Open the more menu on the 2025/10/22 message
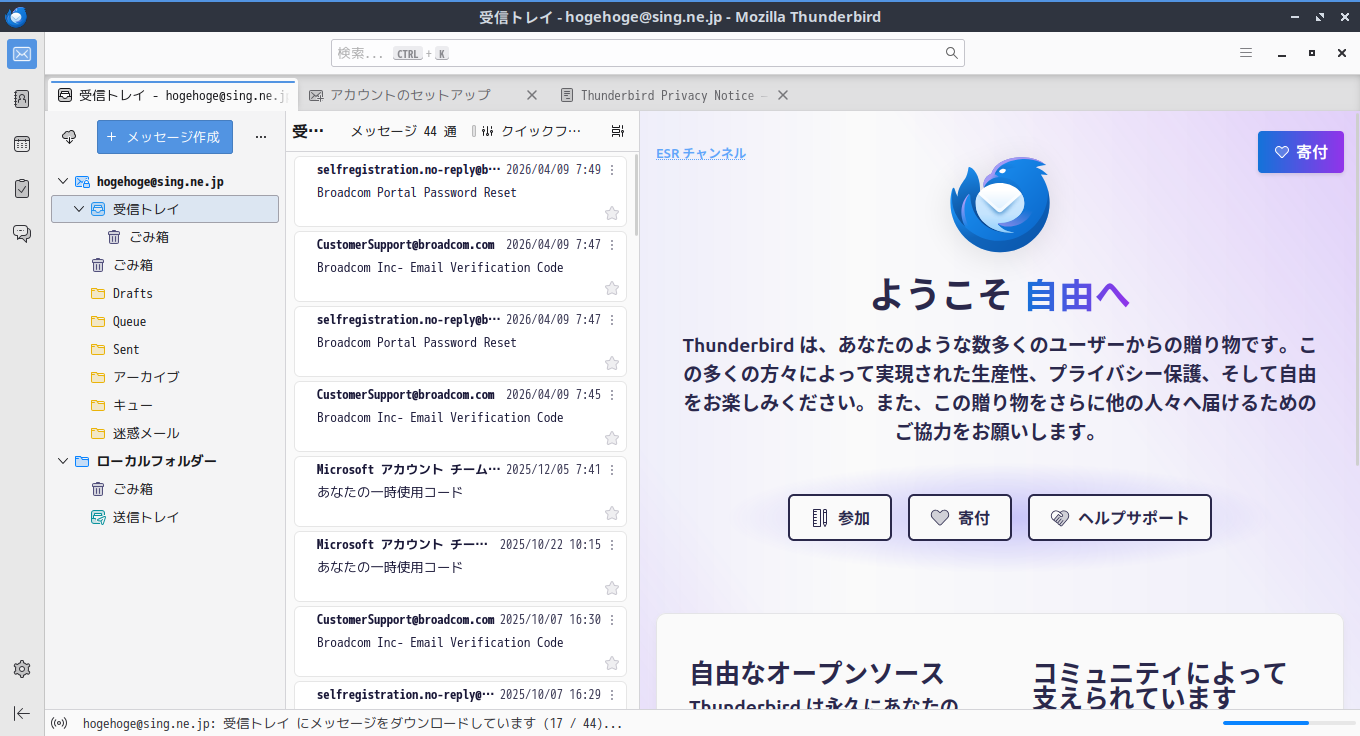Screen dimensions: 1360x736 612,545
